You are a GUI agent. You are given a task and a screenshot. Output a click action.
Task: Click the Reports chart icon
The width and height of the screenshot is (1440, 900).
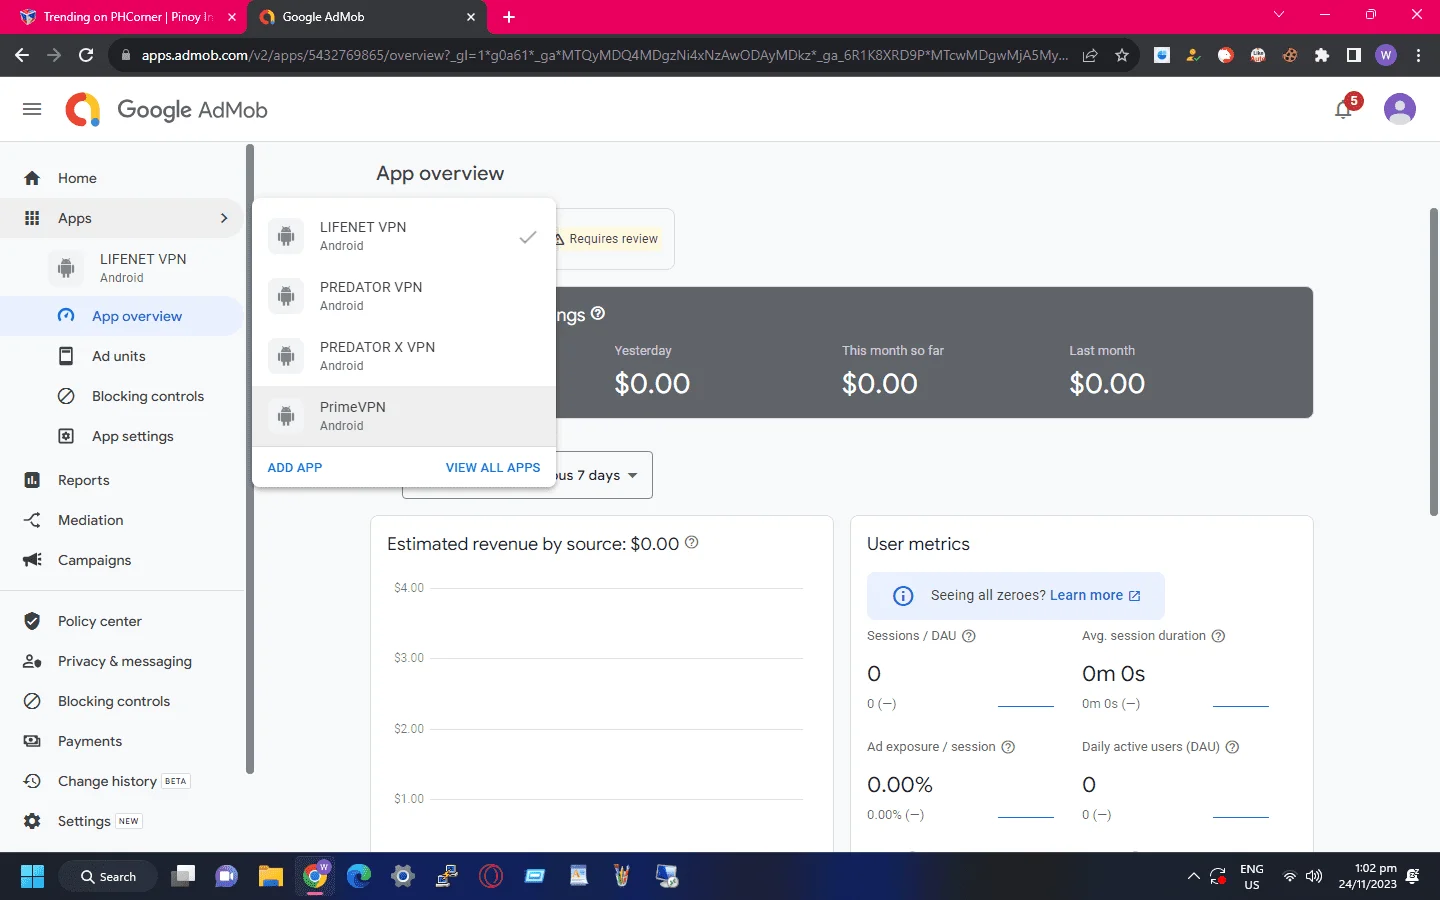[32, 480]
